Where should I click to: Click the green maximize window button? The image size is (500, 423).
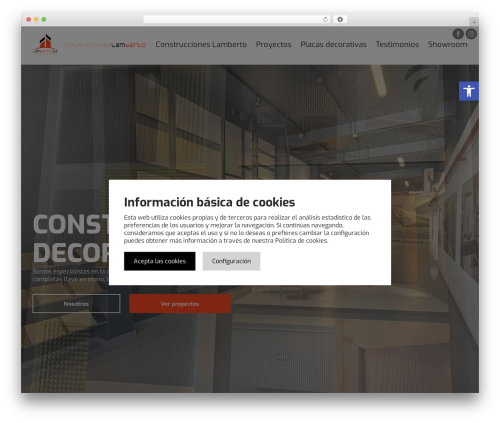(44, 19)
